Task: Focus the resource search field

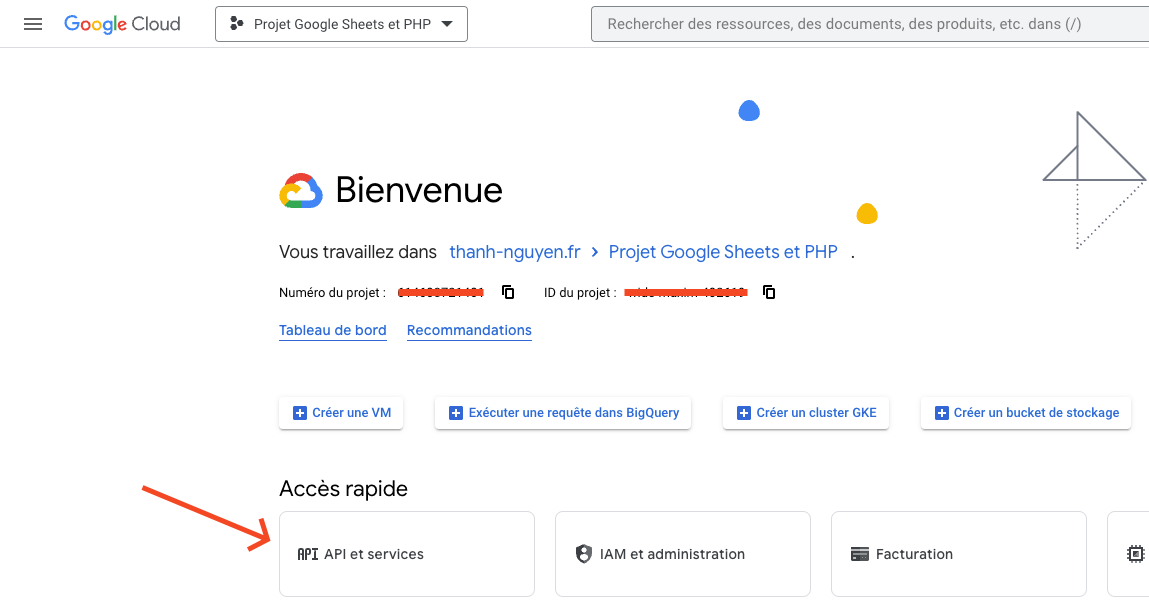Action: click(x=860, y=24)
